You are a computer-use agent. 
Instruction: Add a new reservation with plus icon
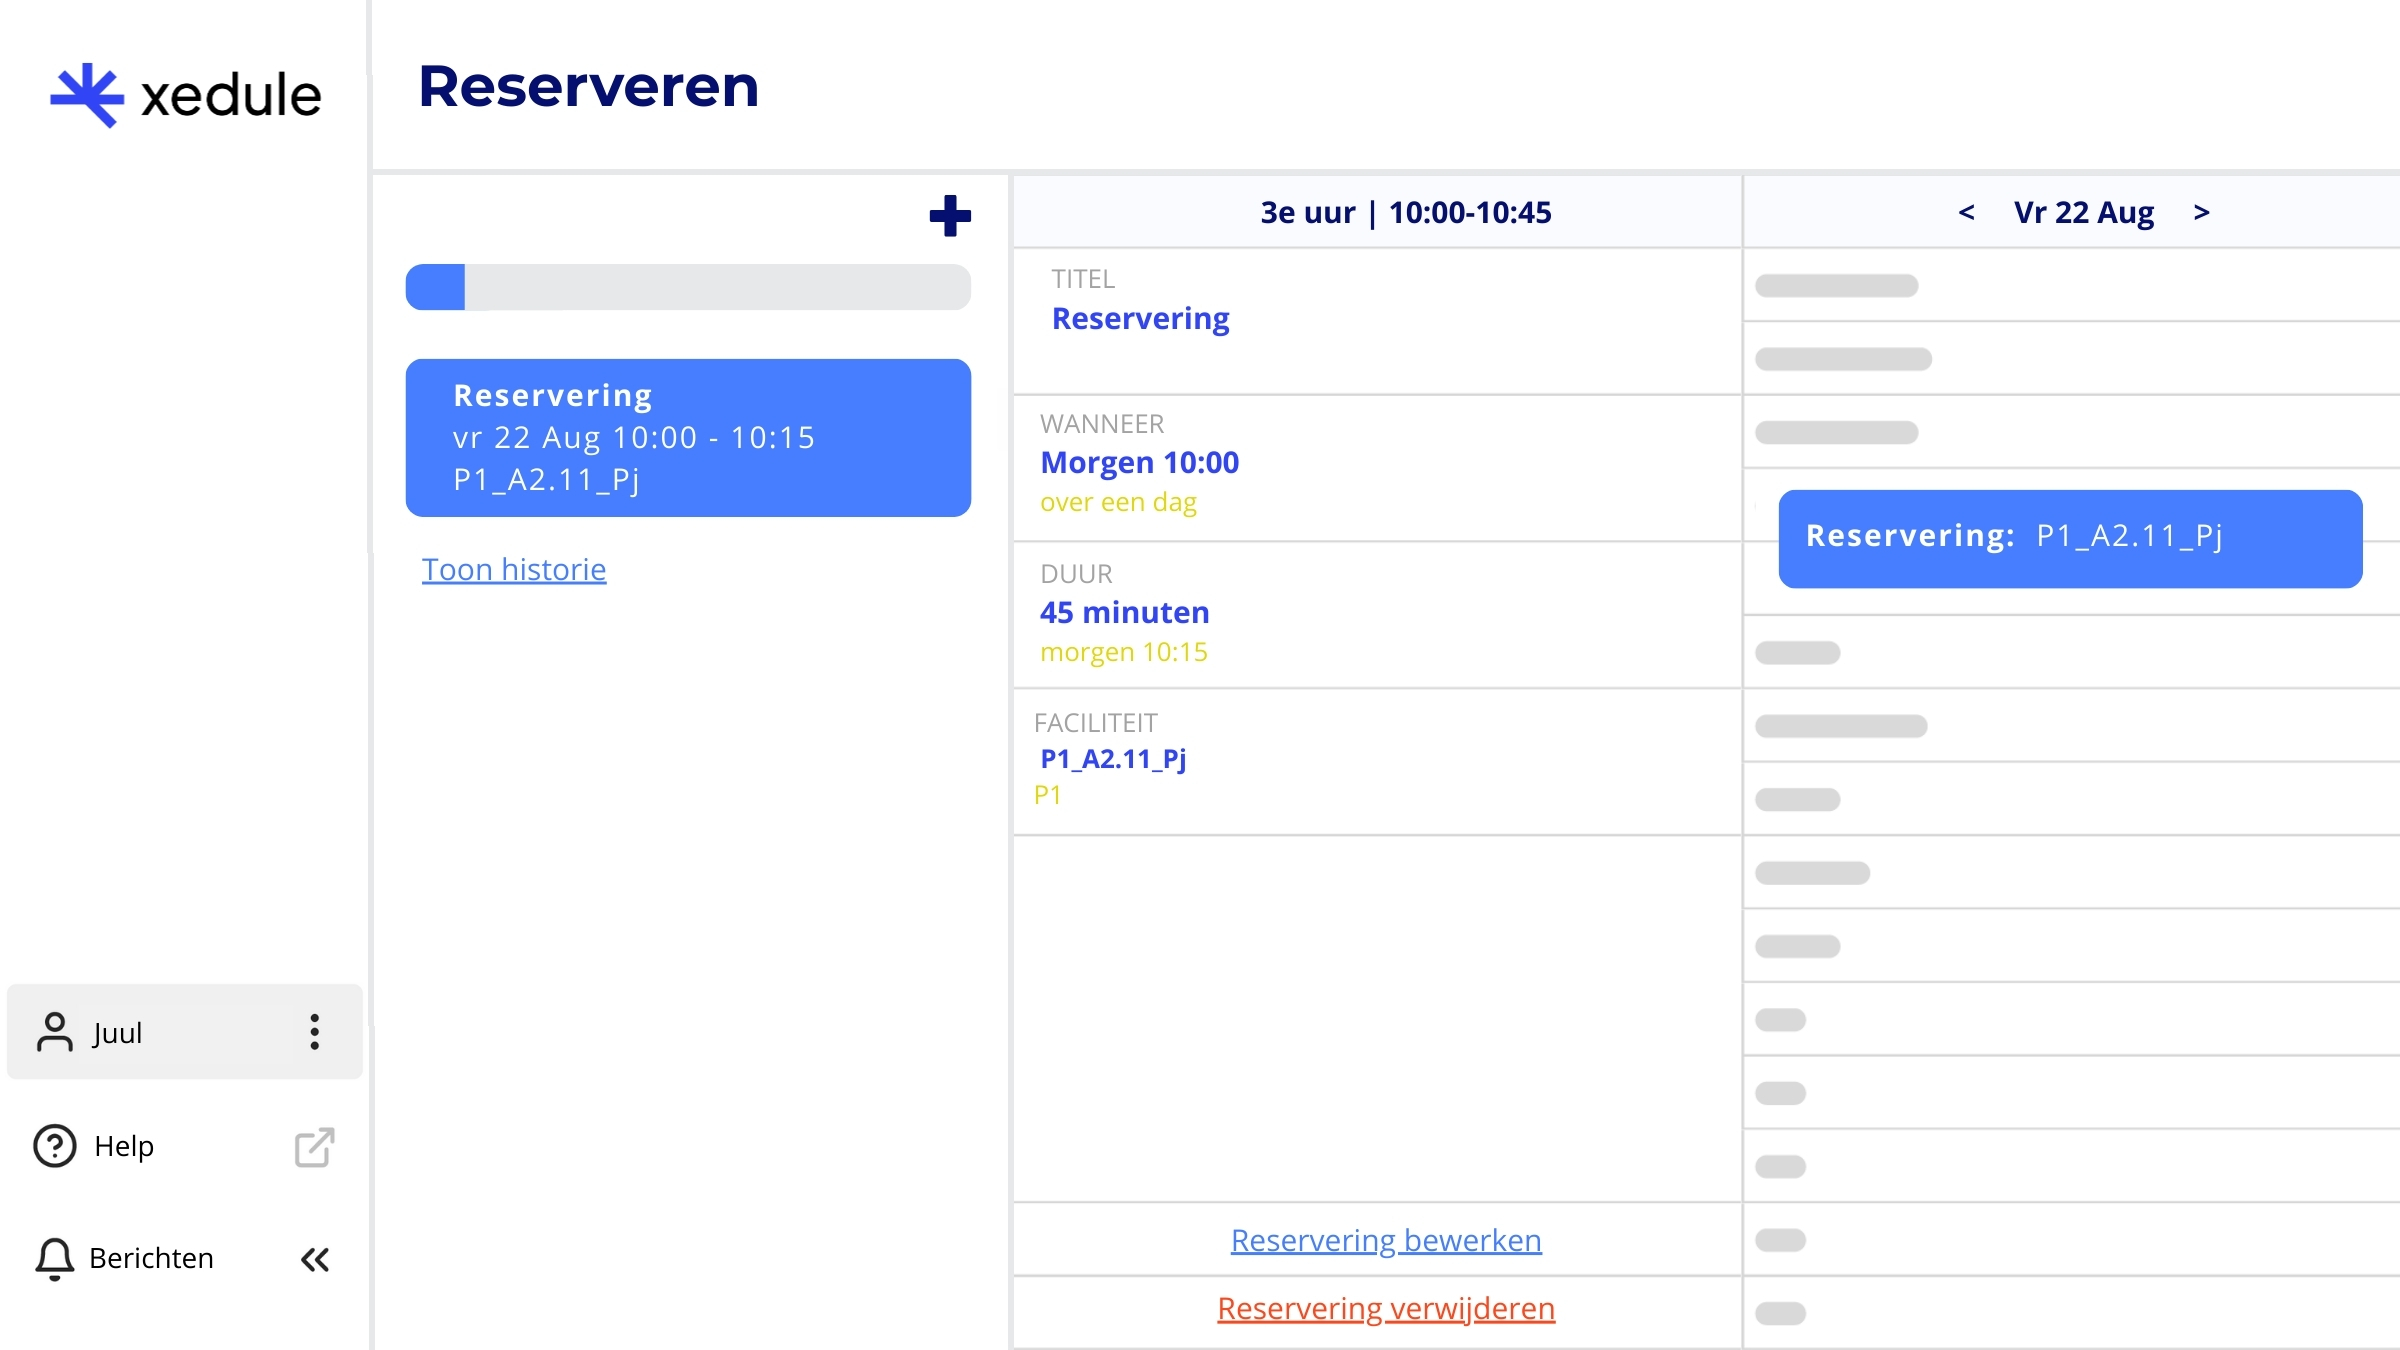[x=950, y=216]
